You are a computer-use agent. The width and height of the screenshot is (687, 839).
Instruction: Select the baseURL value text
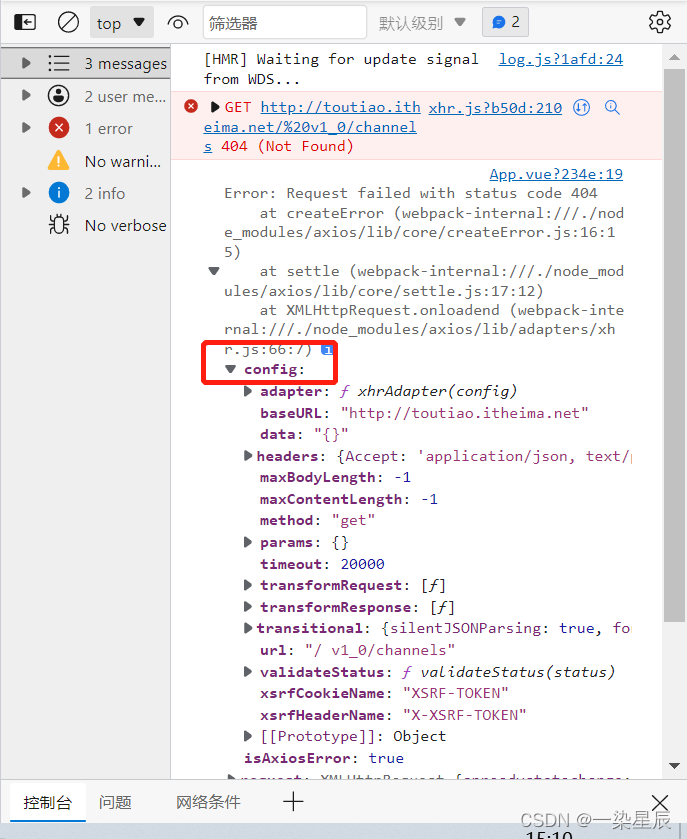464,413
